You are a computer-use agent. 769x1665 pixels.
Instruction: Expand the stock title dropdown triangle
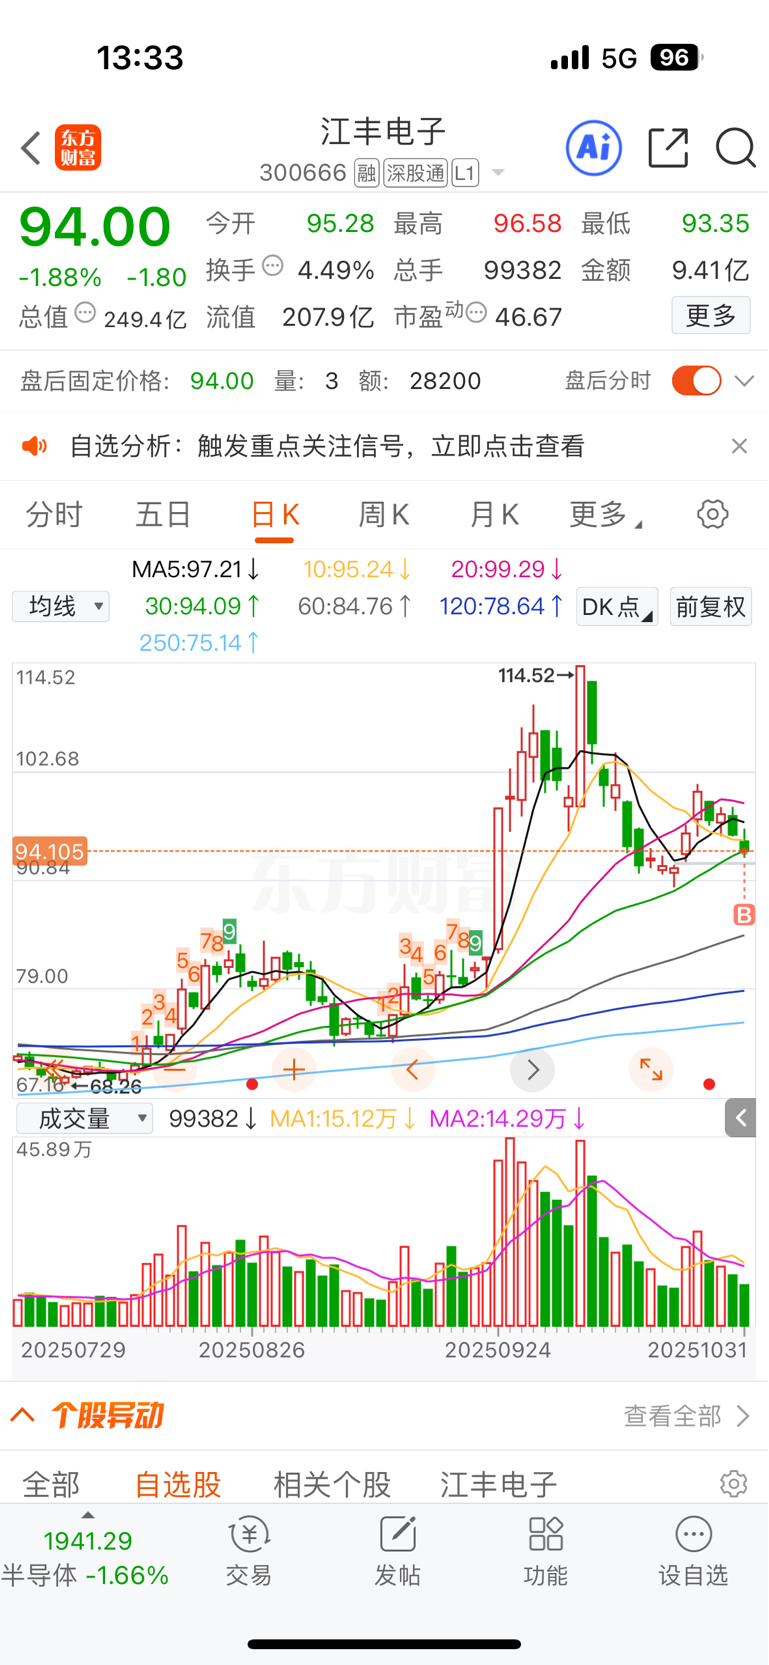498,174
